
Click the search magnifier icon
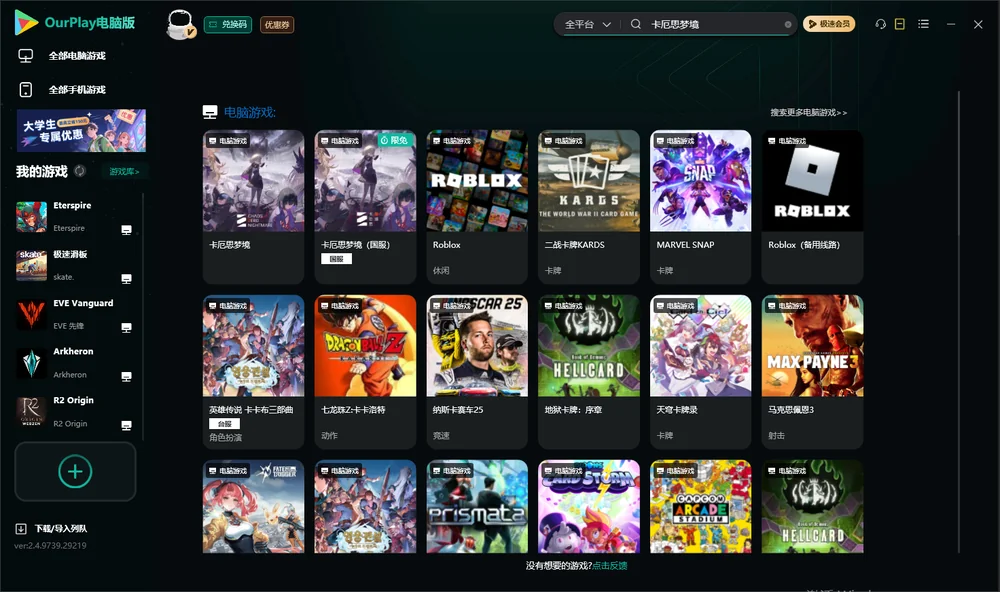click(636, 24)
